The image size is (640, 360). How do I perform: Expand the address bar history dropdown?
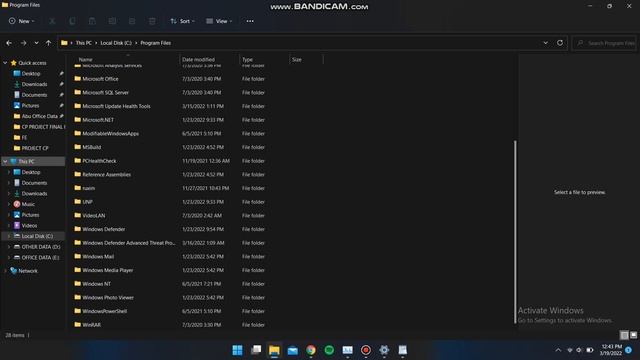(x=546, y=43)
